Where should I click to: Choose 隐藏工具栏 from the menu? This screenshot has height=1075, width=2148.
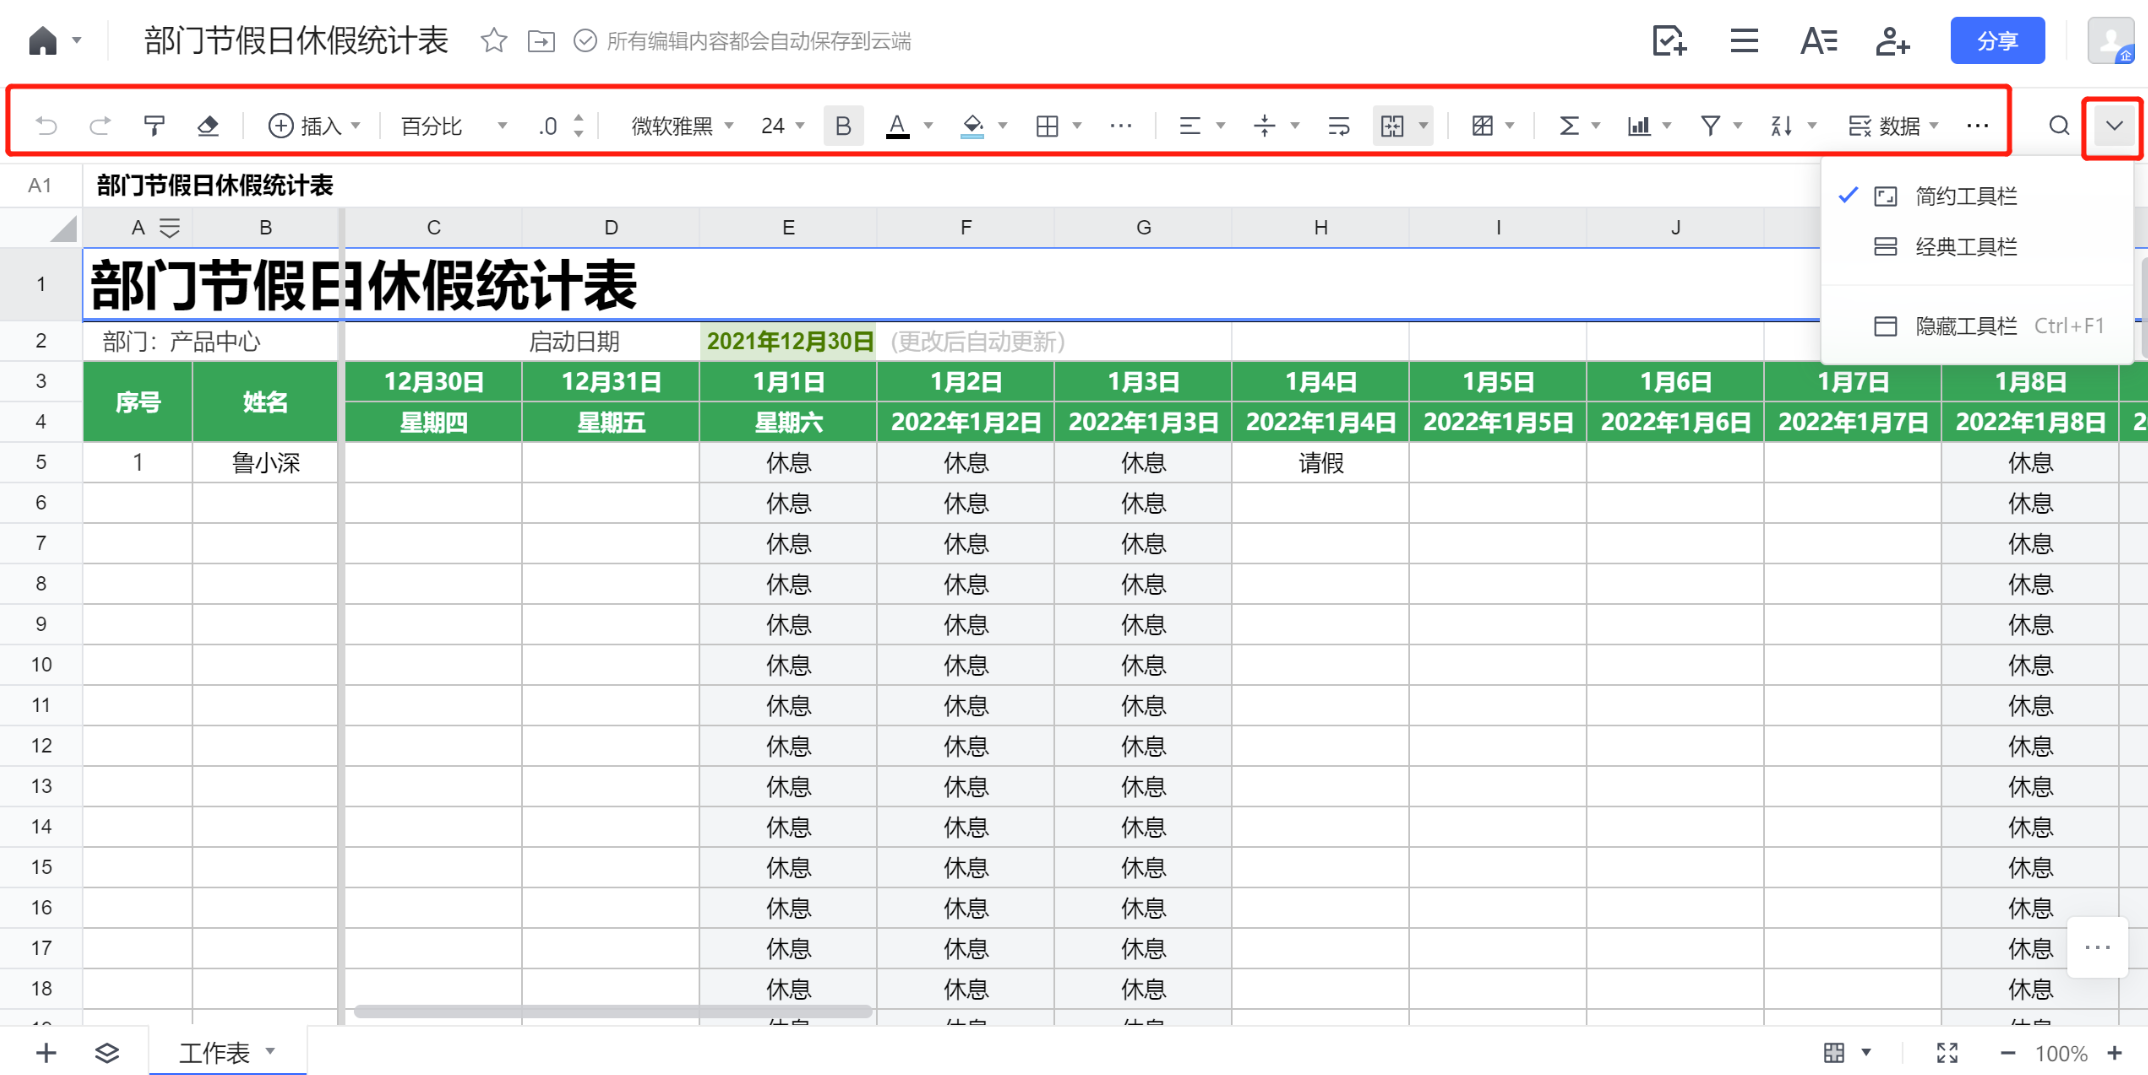pyautogui.click(x=1965, y=326)
